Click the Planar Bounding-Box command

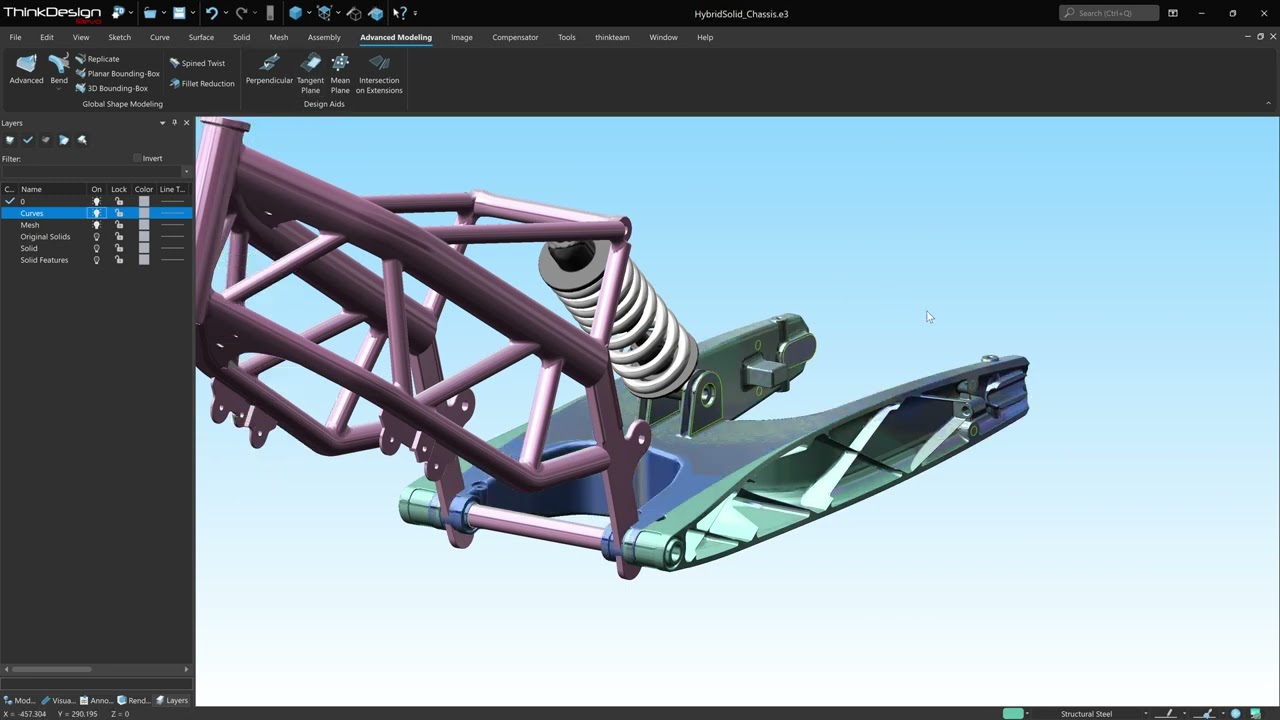(x=117, y=74)
